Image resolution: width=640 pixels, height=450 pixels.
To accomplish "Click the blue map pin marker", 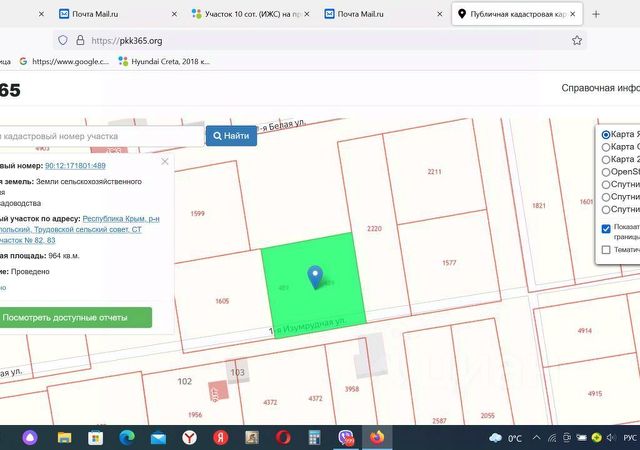I will coord(315,276).
